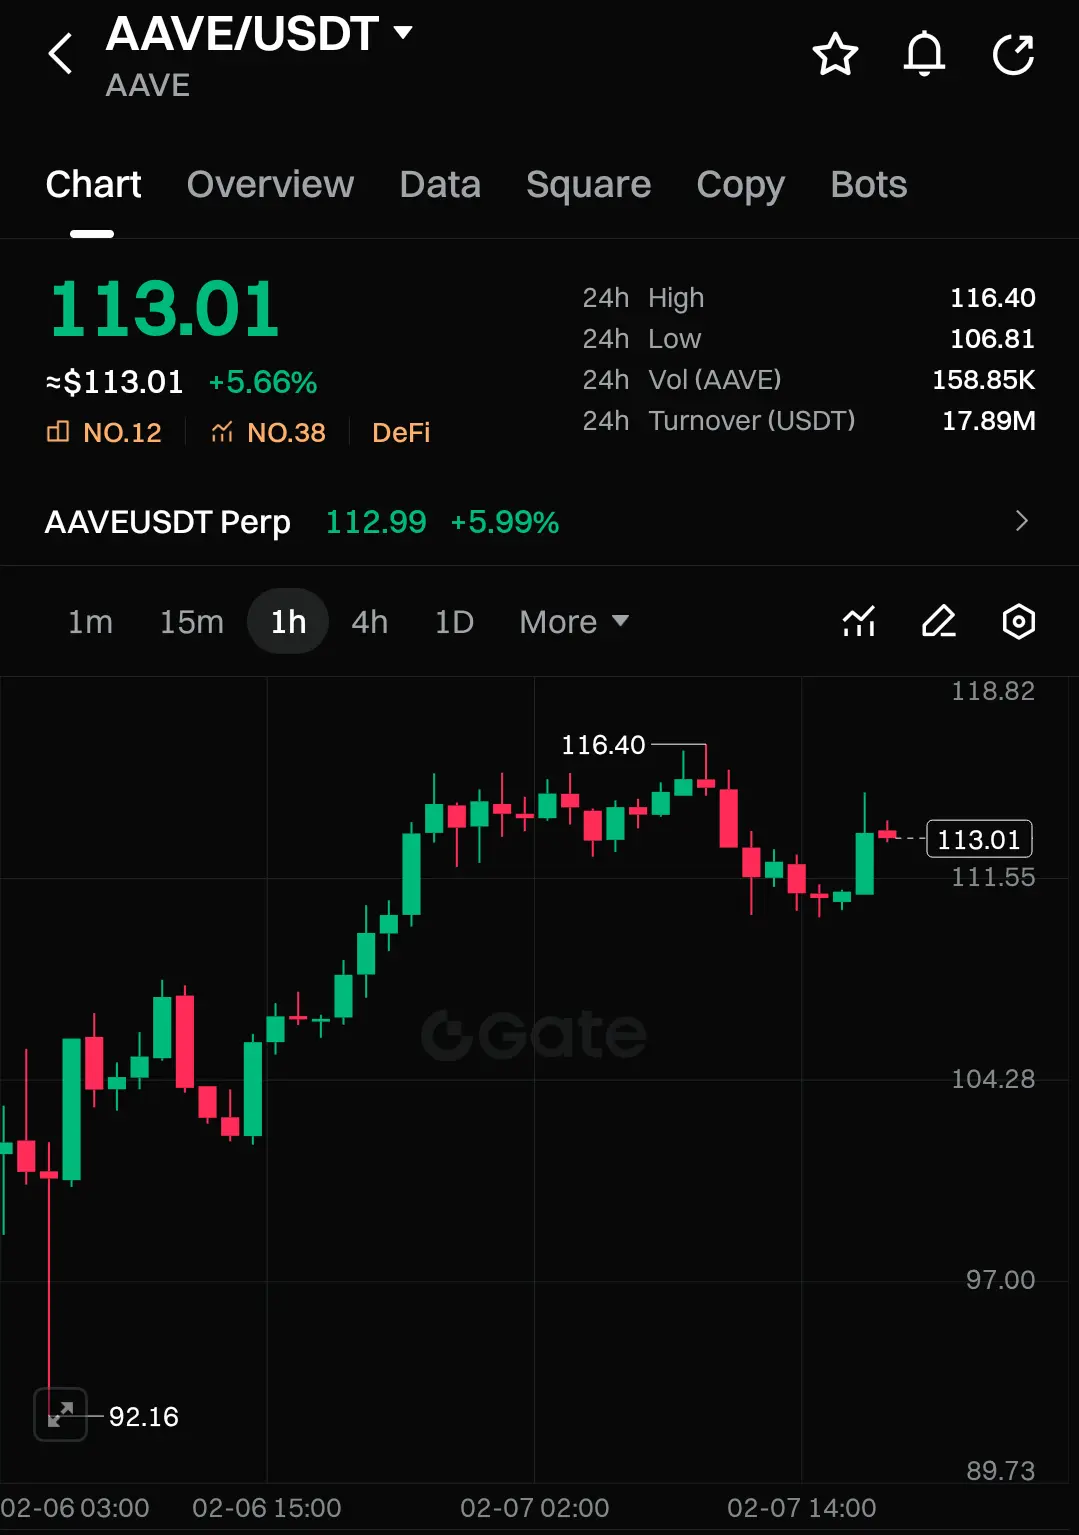Tap the 24h Vol value 158.85K
The width and height of the screenshot is (1079, 1535).
983,380
